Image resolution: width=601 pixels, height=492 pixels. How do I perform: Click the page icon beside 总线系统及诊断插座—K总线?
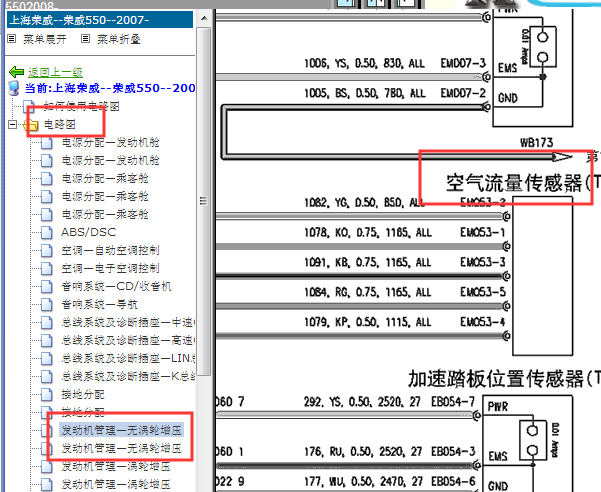coord(47,376)
